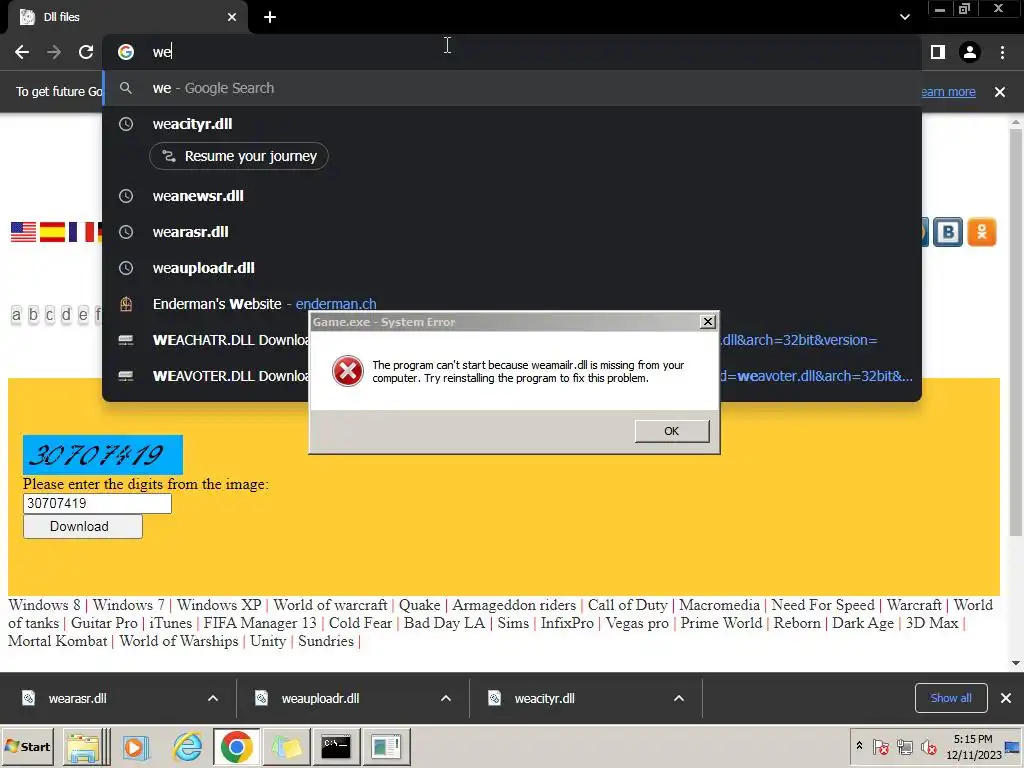Open the Sundries link

pos(326,641)
